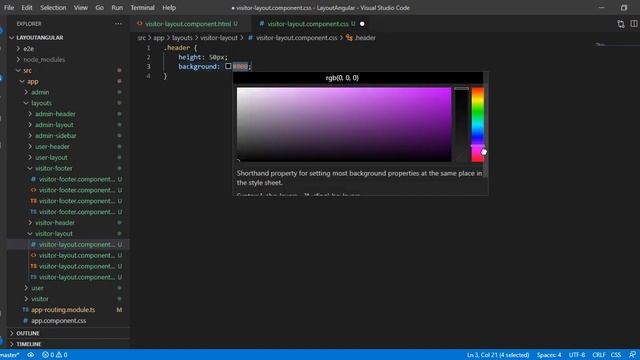This screenshot has width=640, height=360.
Task: Click errors and warnings status indicator
Action: [55, 355]
